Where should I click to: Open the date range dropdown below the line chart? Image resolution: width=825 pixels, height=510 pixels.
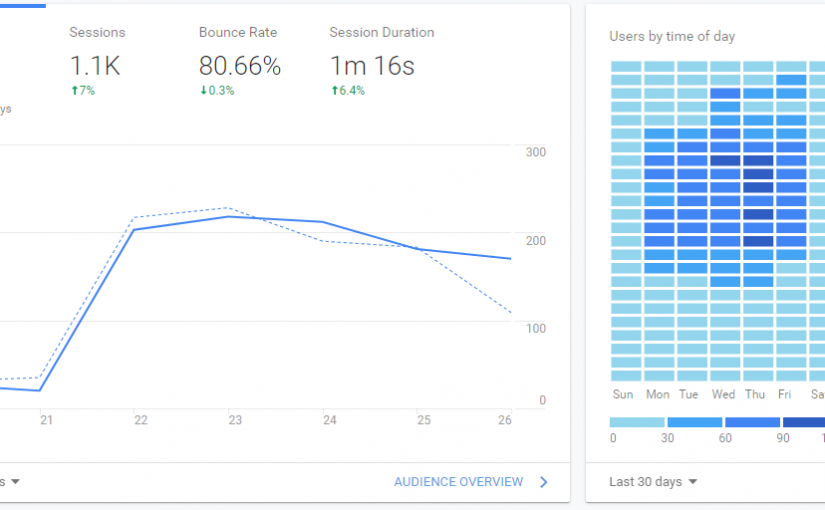(x=14, y=482)
